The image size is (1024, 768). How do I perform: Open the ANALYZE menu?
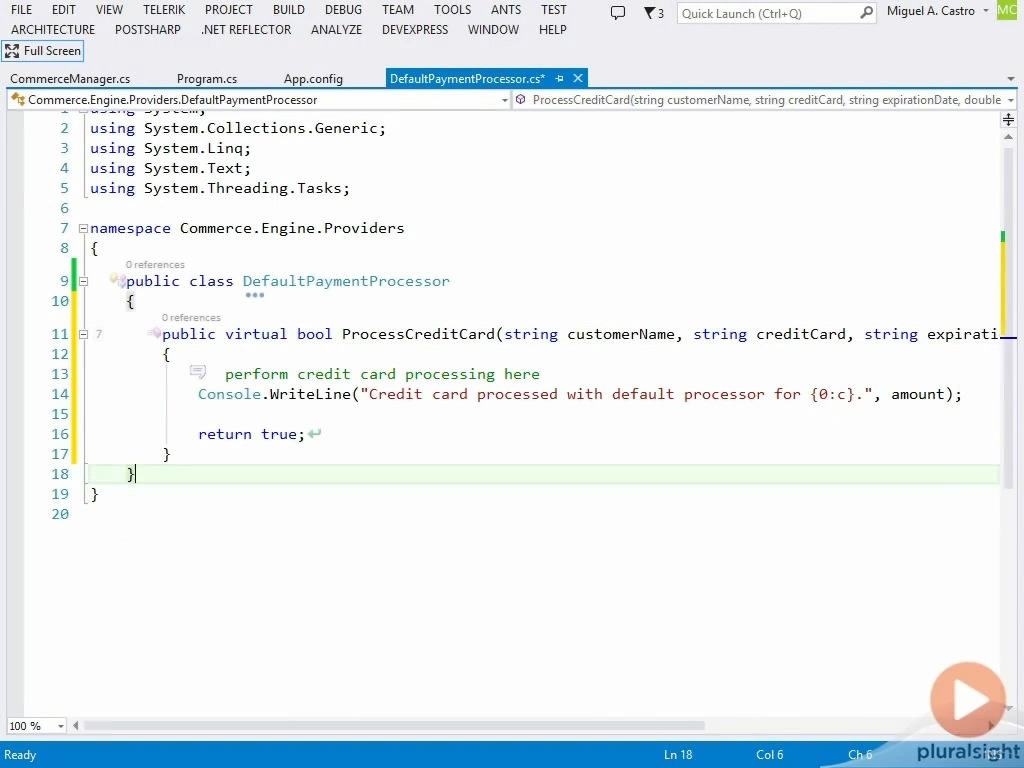click(336, 30)
